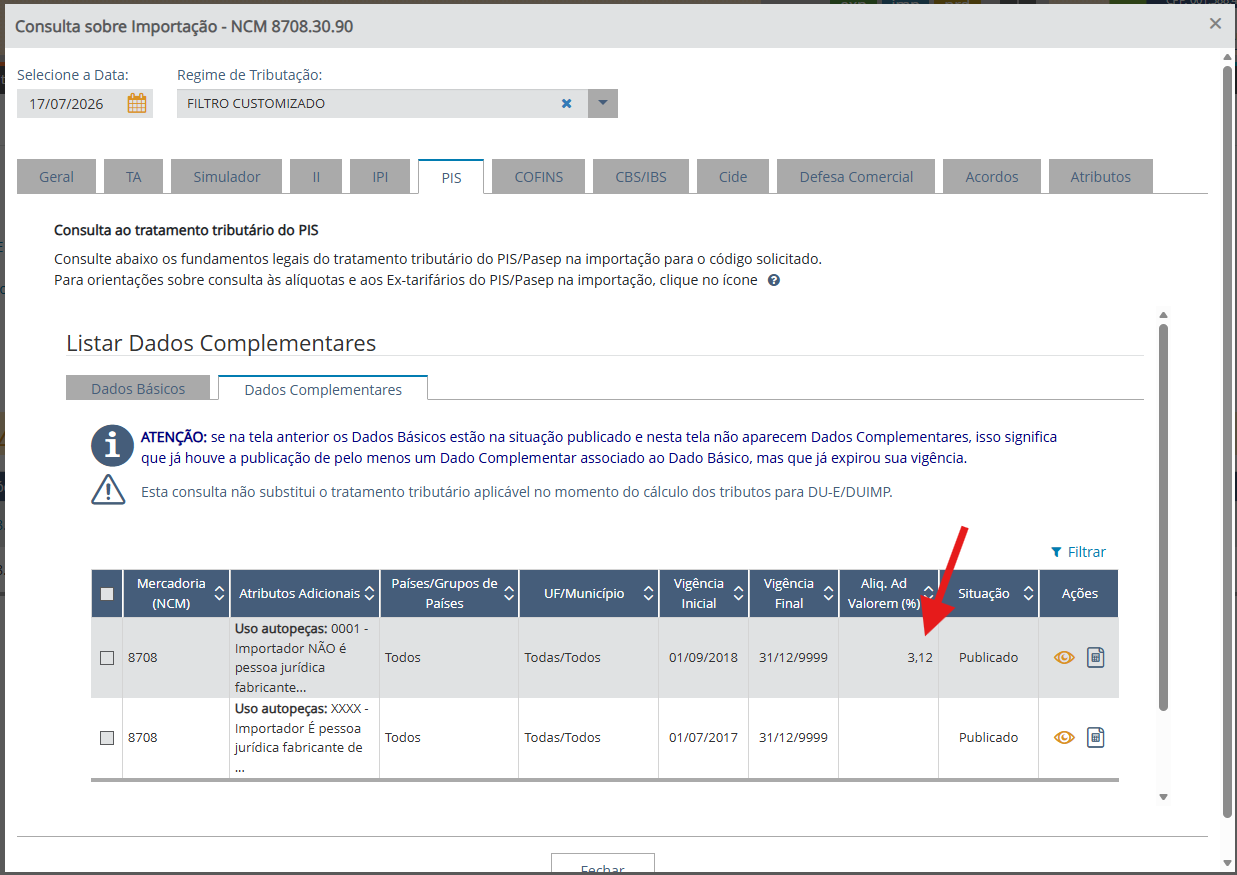This screenshot has height=875, width=1237.
Task: Click the date input field
Action: point(72,103)
